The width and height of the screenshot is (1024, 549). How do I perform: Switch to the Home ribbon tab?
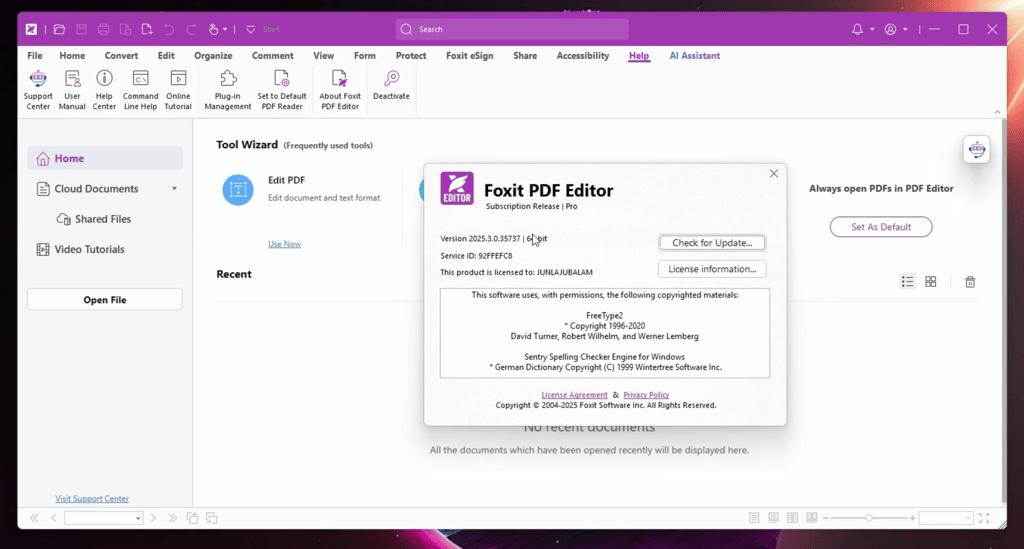[x=72, y=55]
